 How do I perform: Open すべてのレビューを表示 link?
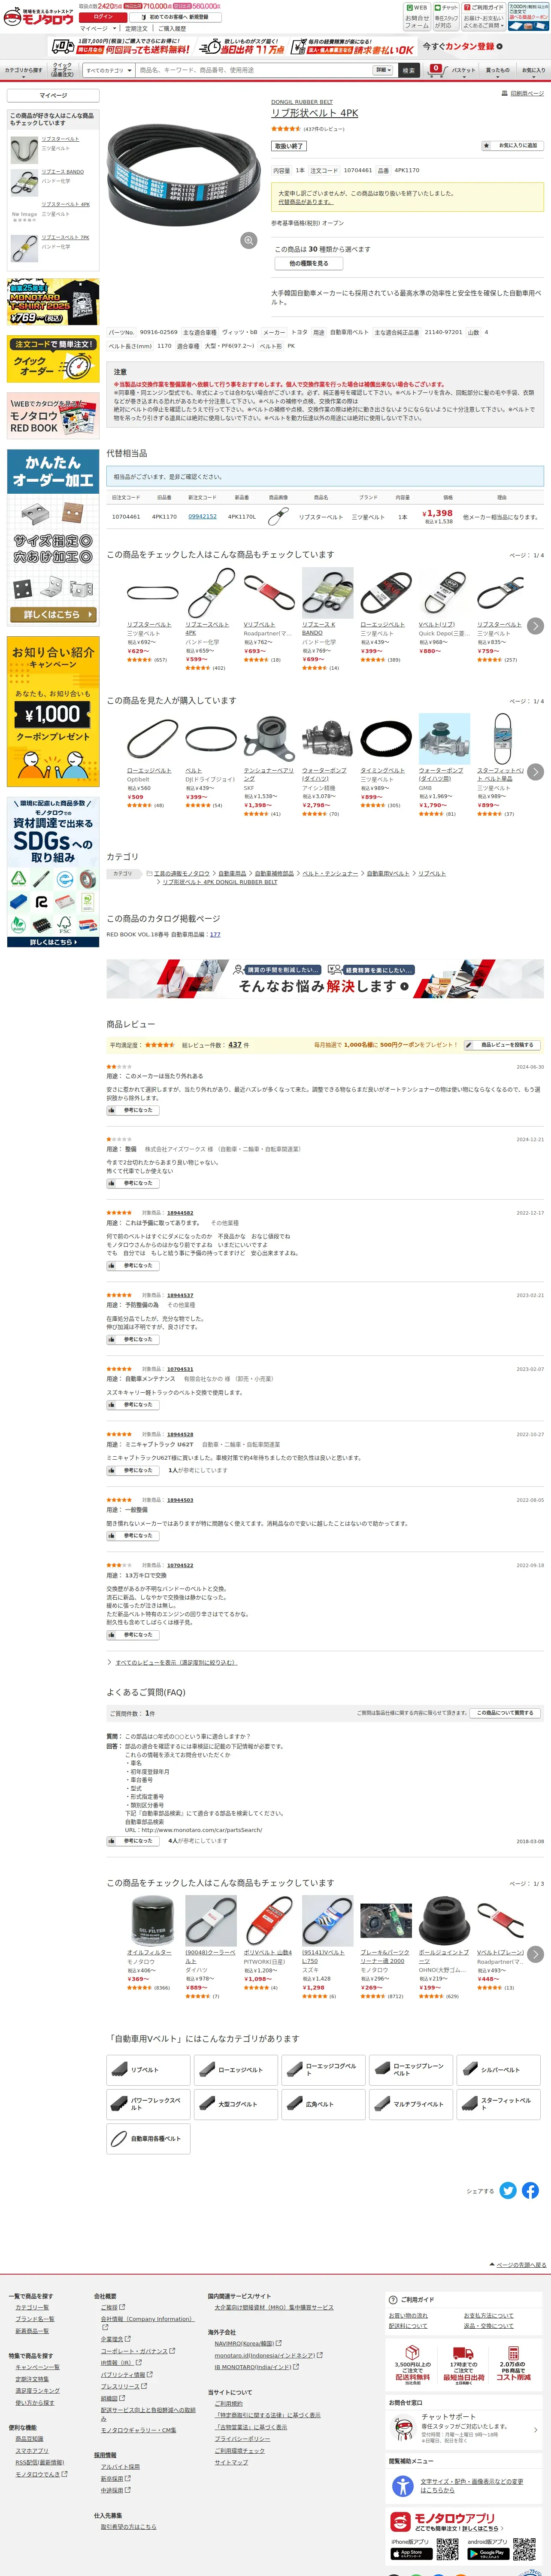(176, 1662)
